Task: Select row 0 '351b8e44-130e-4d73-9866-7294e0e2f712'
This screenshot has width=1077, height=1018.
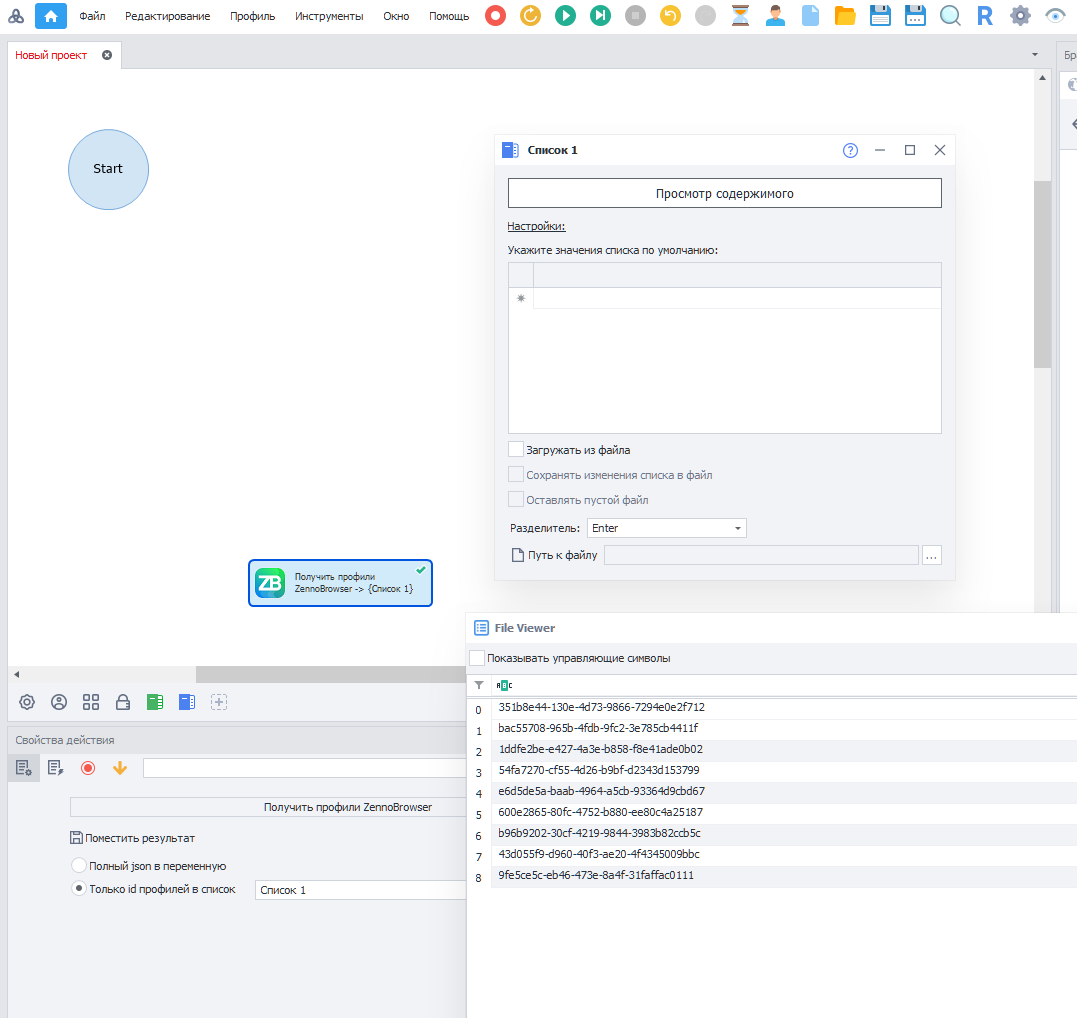Action: tap(783, 708)
